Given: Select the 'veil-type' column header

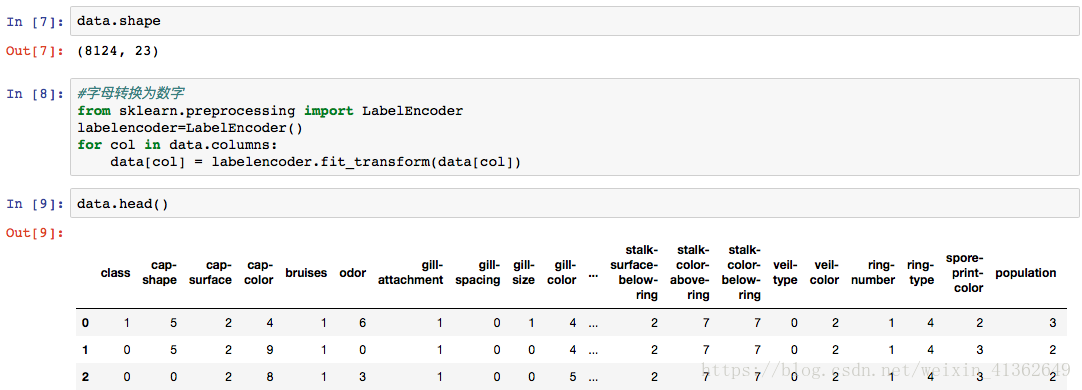Looking at the screenshot, I should coord(785,273).
